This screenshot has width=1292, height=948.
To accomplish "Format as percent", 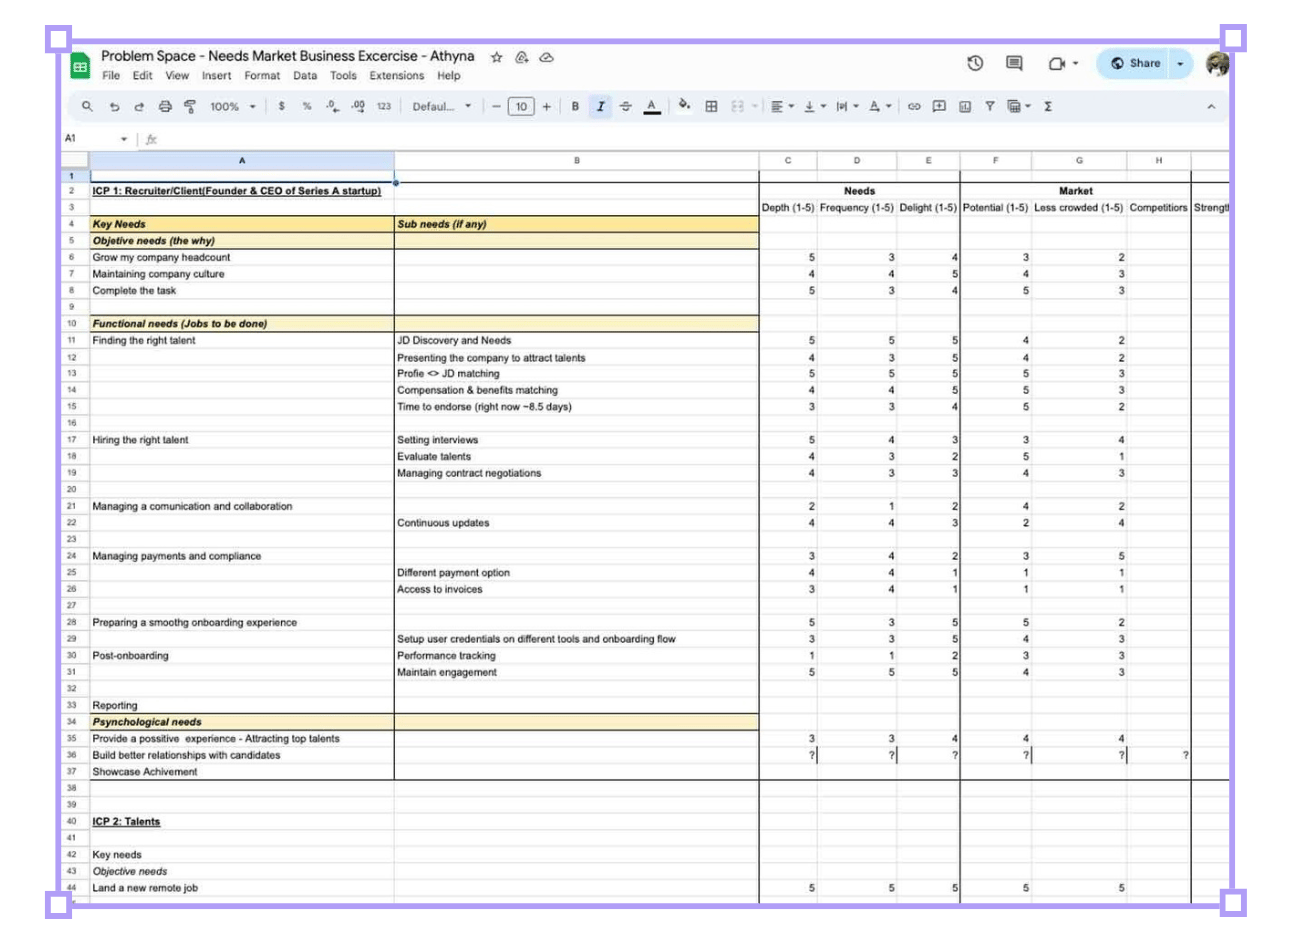I will click(x=307, y=106).
